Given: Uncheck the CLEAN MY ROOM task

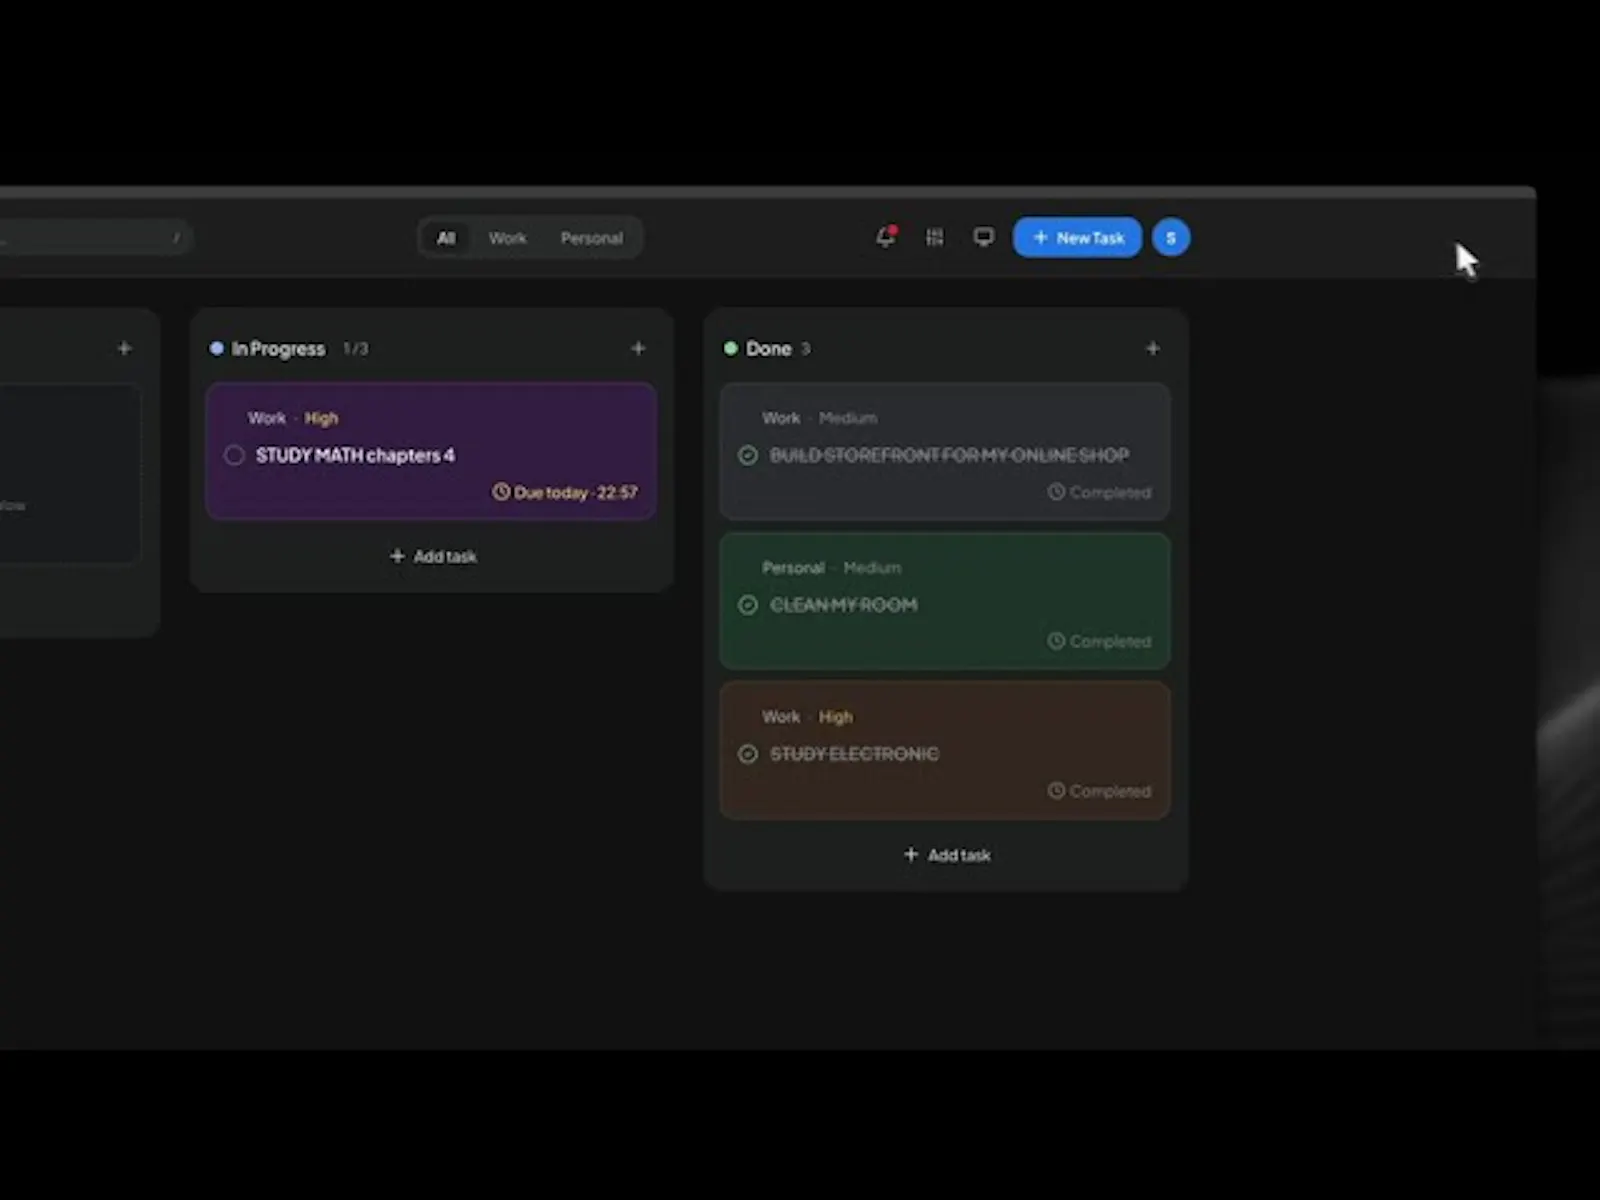Looking at the screenshot, I should [748, 605].
